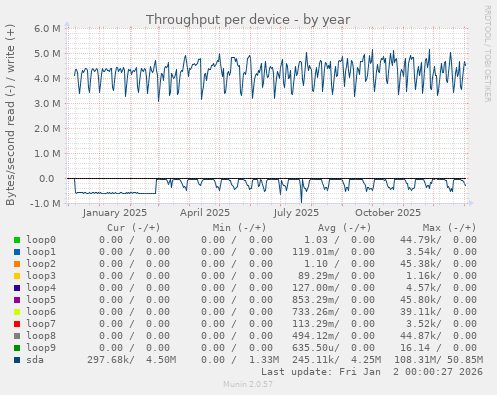The image size is (497, 395).
Task: Click the sda navy legend swatch
Action: point(17,360)
